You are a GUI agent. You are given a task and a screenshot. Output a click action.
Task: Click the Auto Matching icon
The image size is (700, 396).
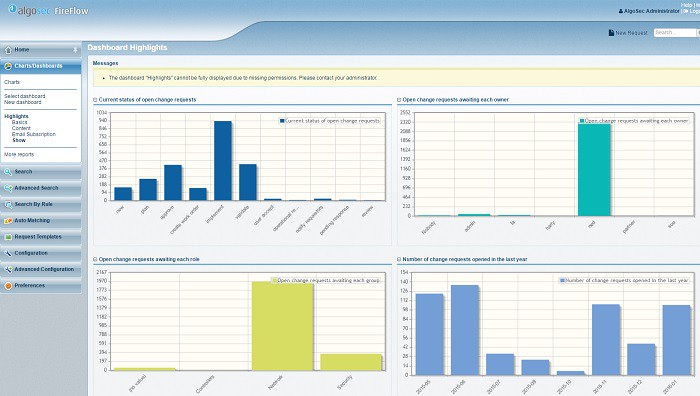point(8,221)
